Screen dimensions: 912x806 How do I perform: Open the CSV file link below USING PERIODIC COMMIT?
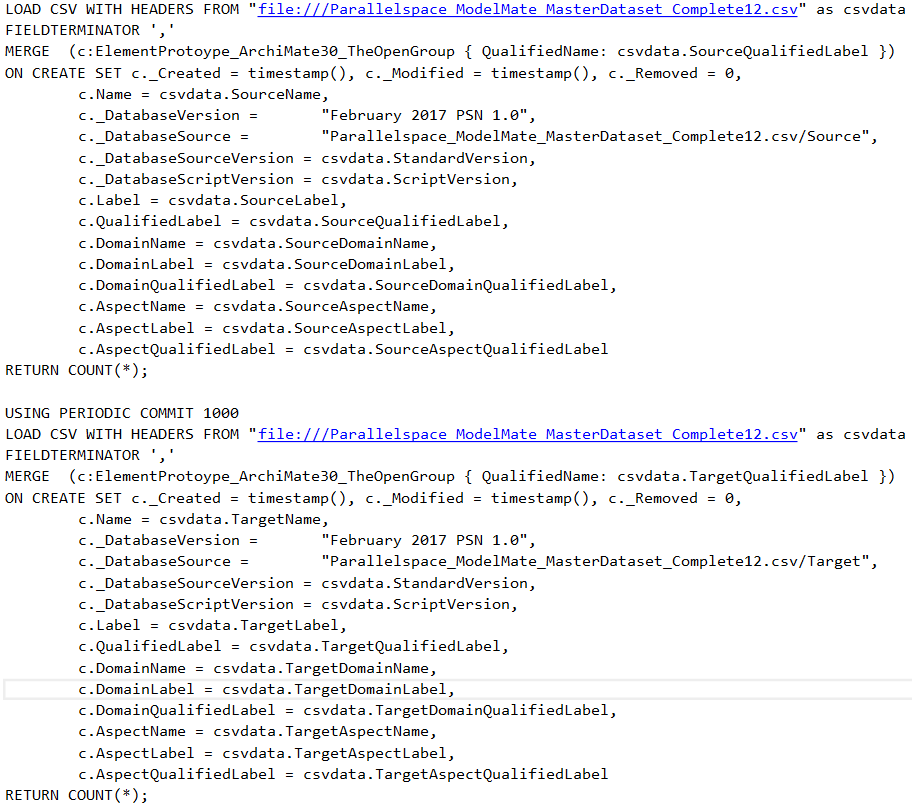528,434
